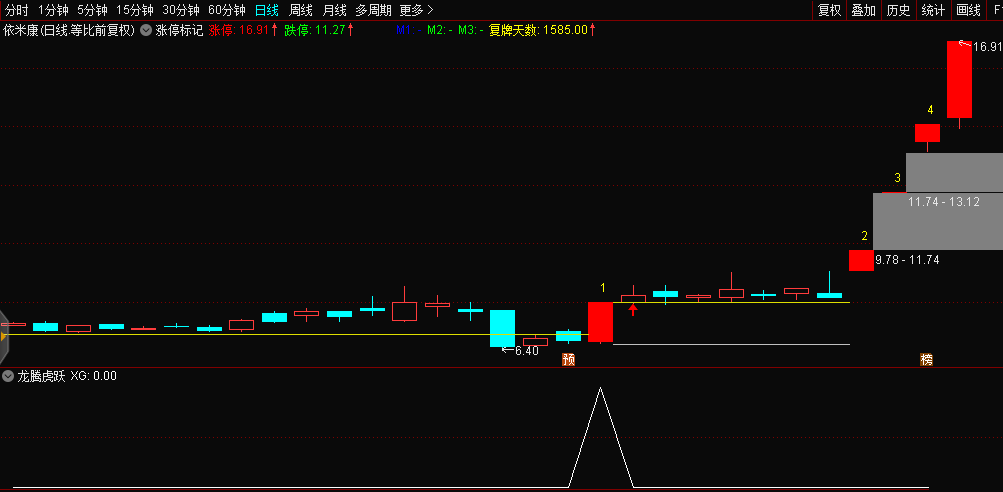
Task: Select the tallest red candle at 16.91
Action: click(x=960, y=80)
